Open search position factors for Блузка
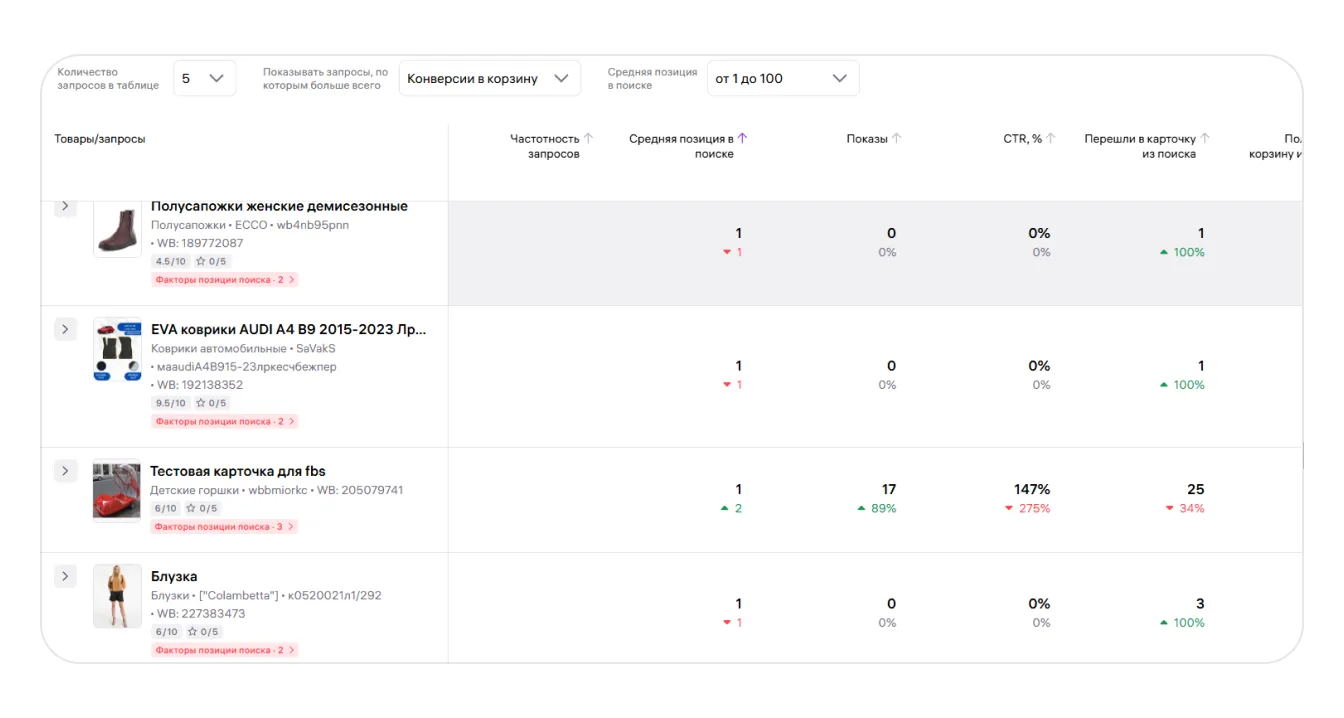 pos(225,650)
